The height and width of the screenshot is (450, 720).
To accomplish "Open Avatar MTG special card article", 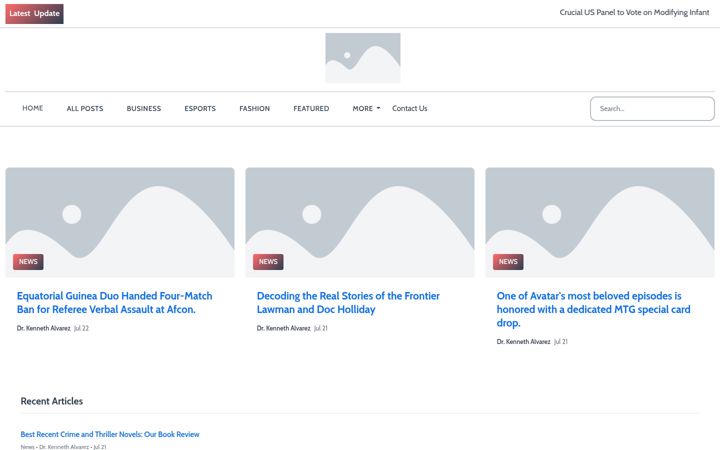I will point(593,309).
